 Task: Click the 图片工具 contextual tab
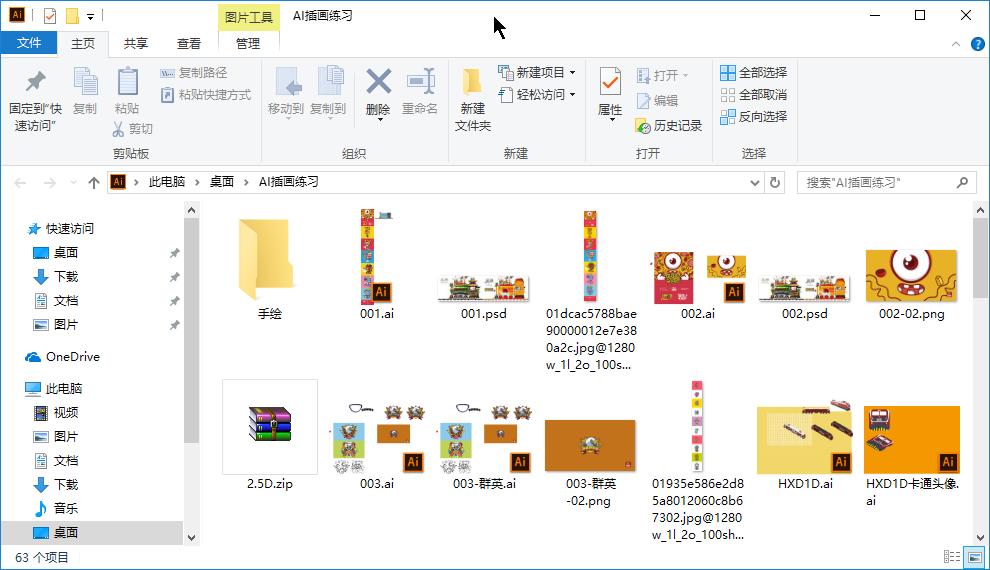[249, 17]
